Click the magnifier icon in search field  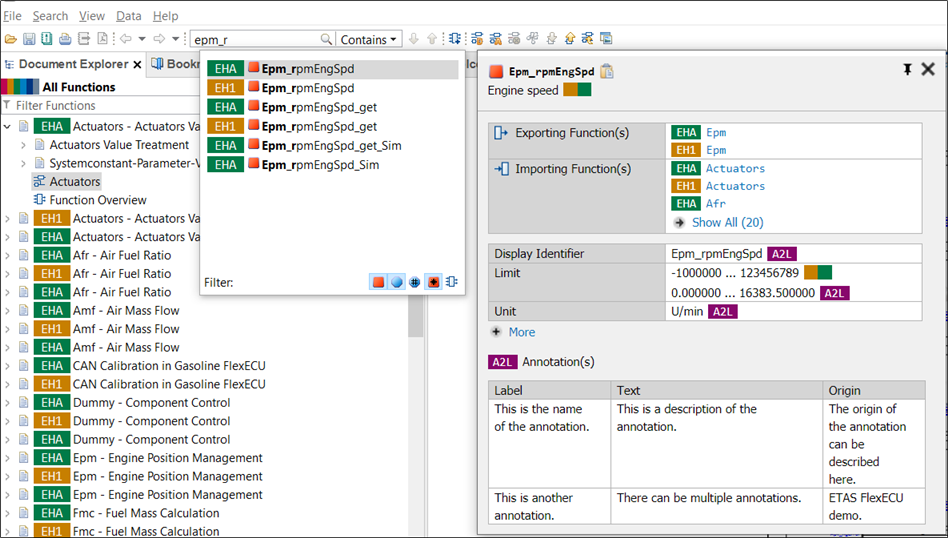[x=326, y=39]
